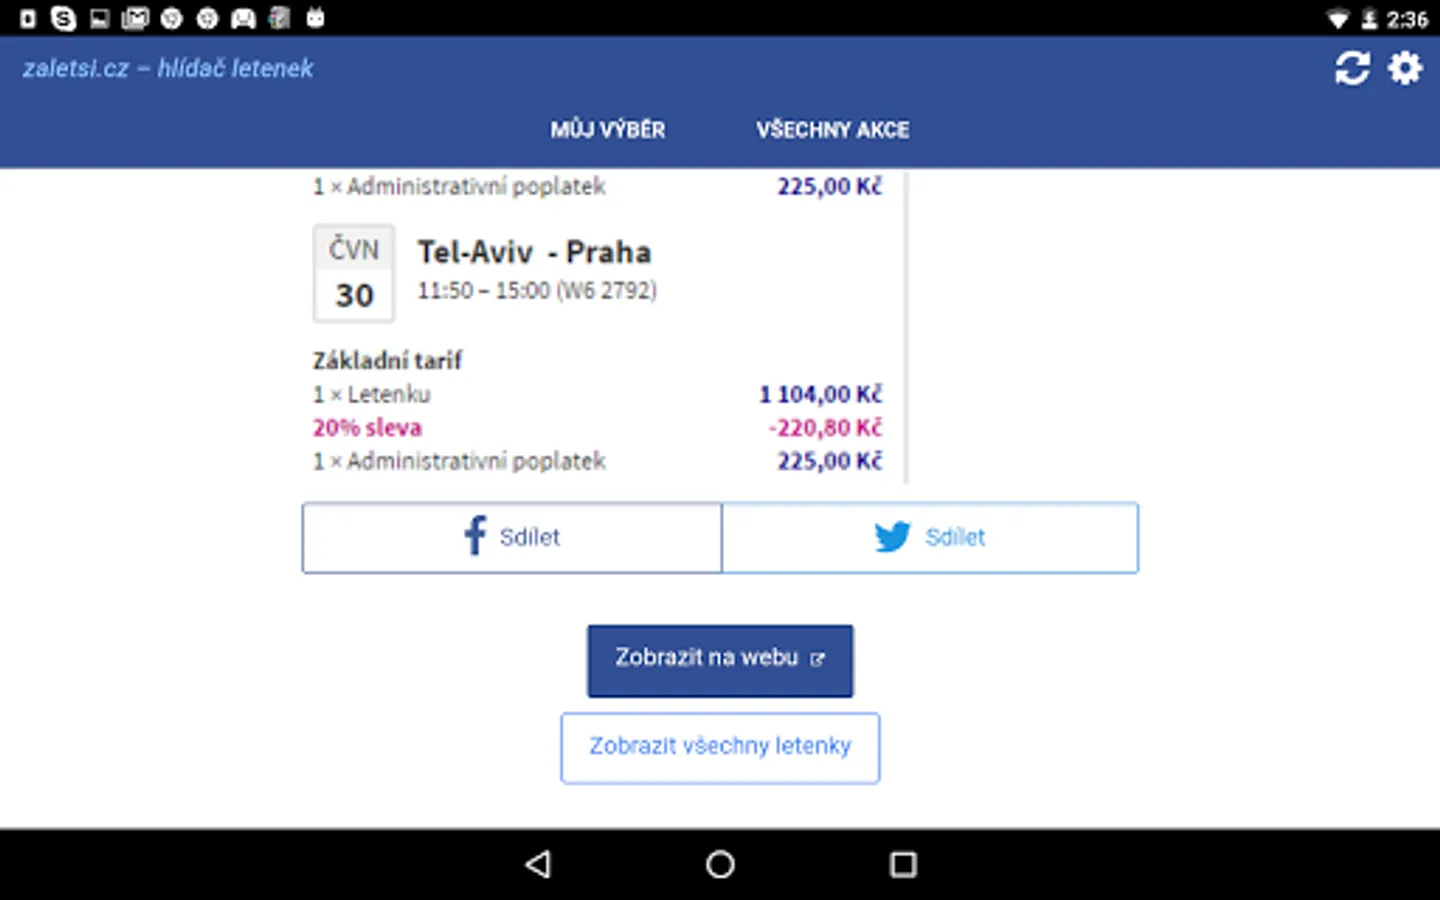The width and height of the screenshot is (1440, 900).
Task: Switch to VŠECHNY AKCE tab
Action: click(x=832, y=130)
